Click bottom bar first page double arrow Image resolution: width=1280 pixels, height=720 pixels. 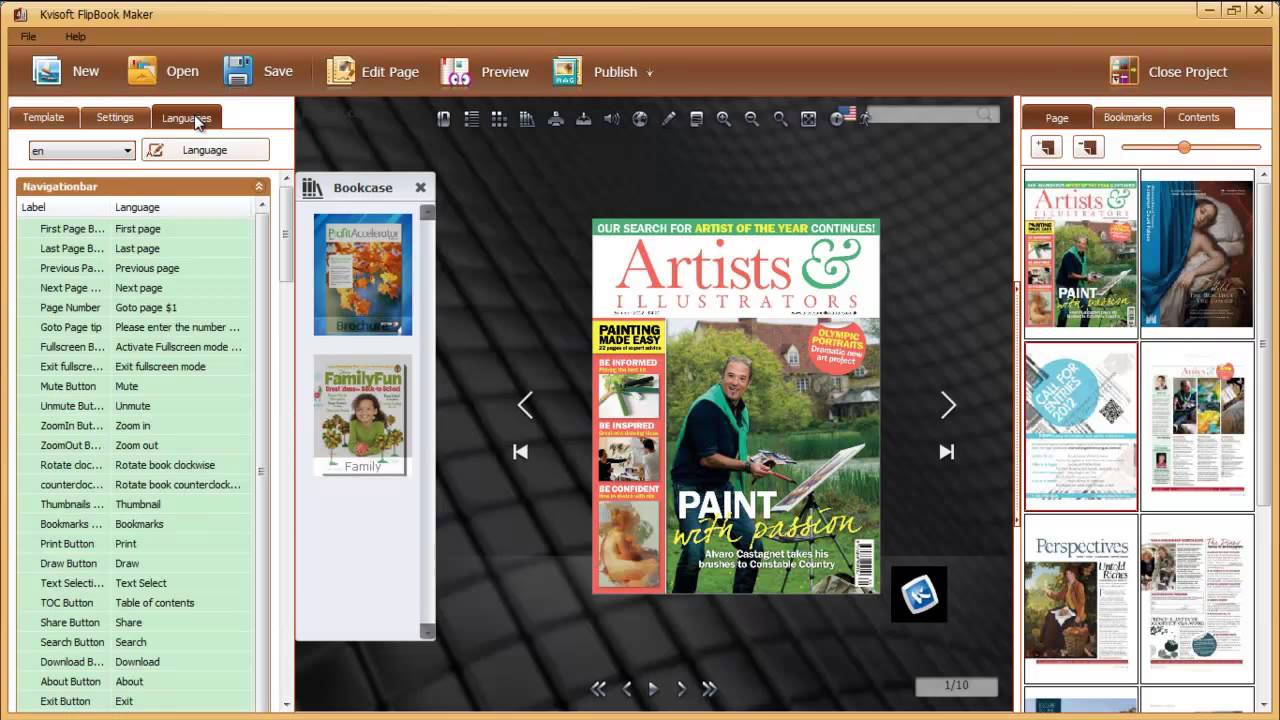point(598,689)
